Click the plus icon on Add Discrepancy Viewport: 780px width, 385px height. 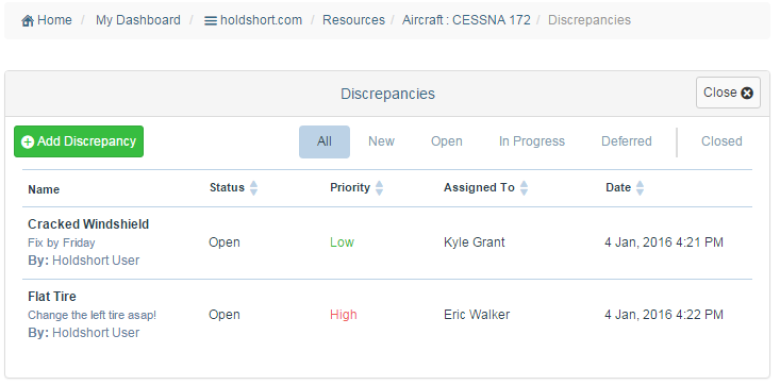point(28,142)
